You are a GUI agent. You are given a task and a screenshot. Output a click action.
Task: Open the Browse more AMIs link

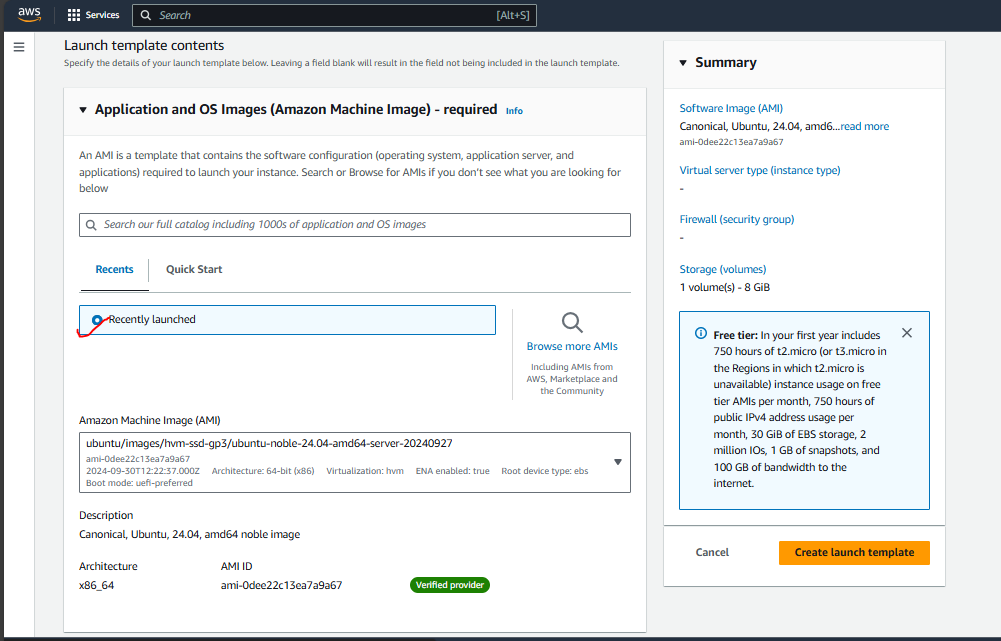(x=572, y=346)
